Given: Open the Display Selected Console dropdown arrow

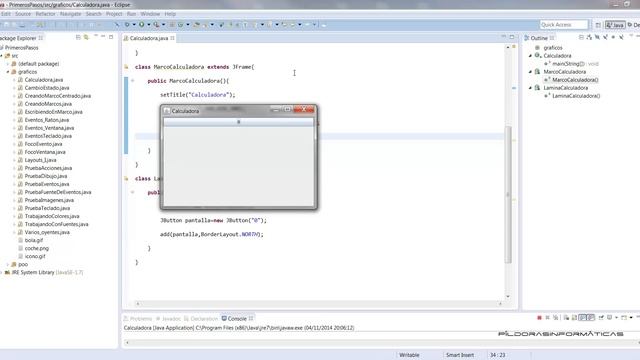Looking at the screenshot, I should click(616, 318).
